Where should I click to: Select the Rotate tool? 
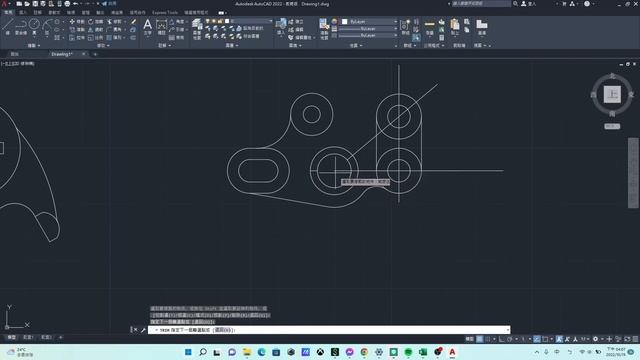tap(96, 22)
